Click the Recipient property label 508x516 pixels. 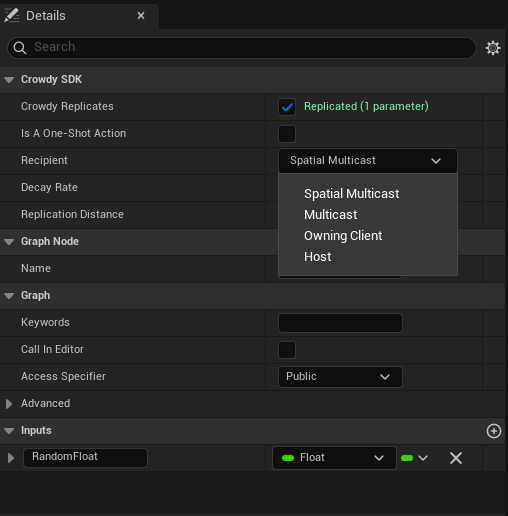pos(44,160)
